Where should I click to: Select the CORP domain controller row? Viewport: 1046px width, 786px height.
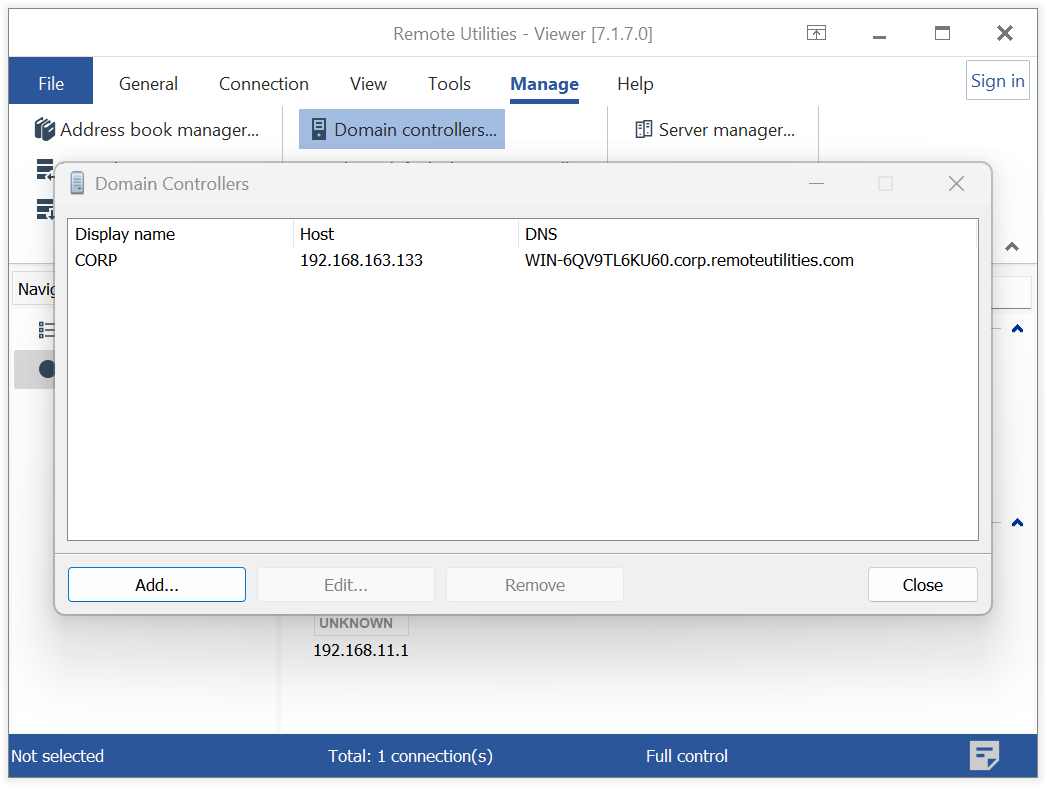click(96, 260)
